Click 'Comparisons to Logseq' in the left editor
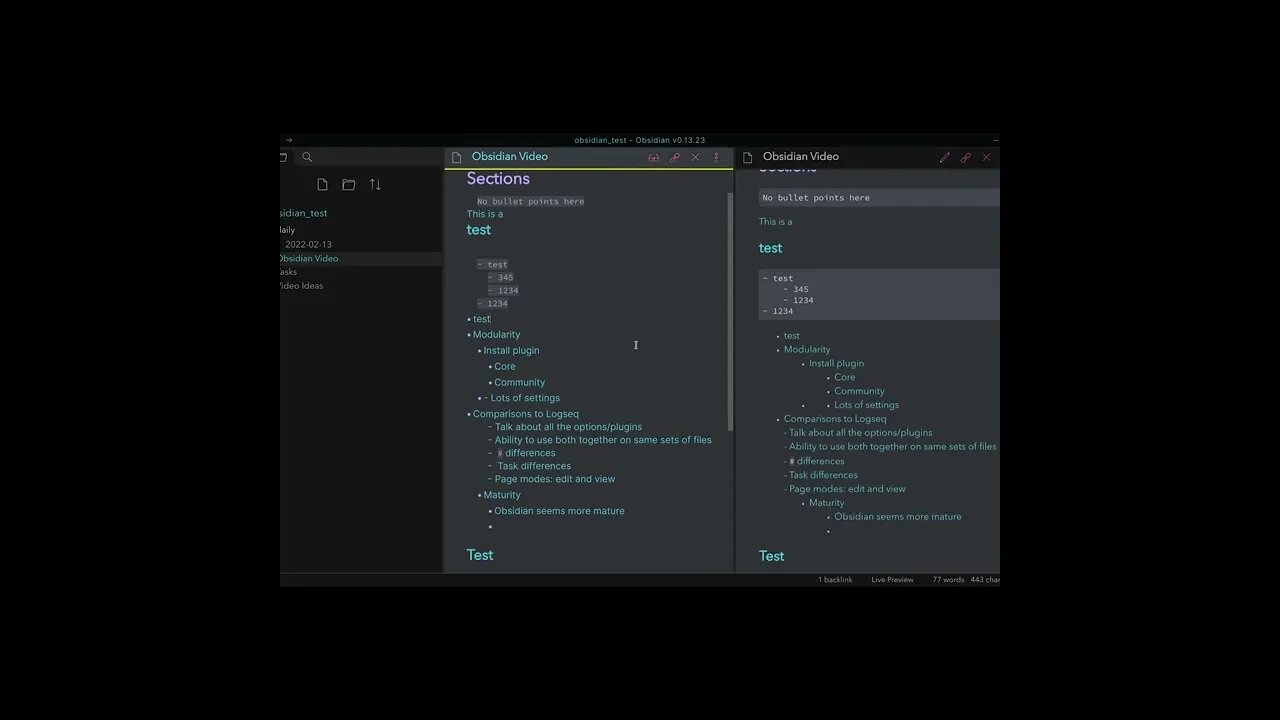 [x=526, y=414]
